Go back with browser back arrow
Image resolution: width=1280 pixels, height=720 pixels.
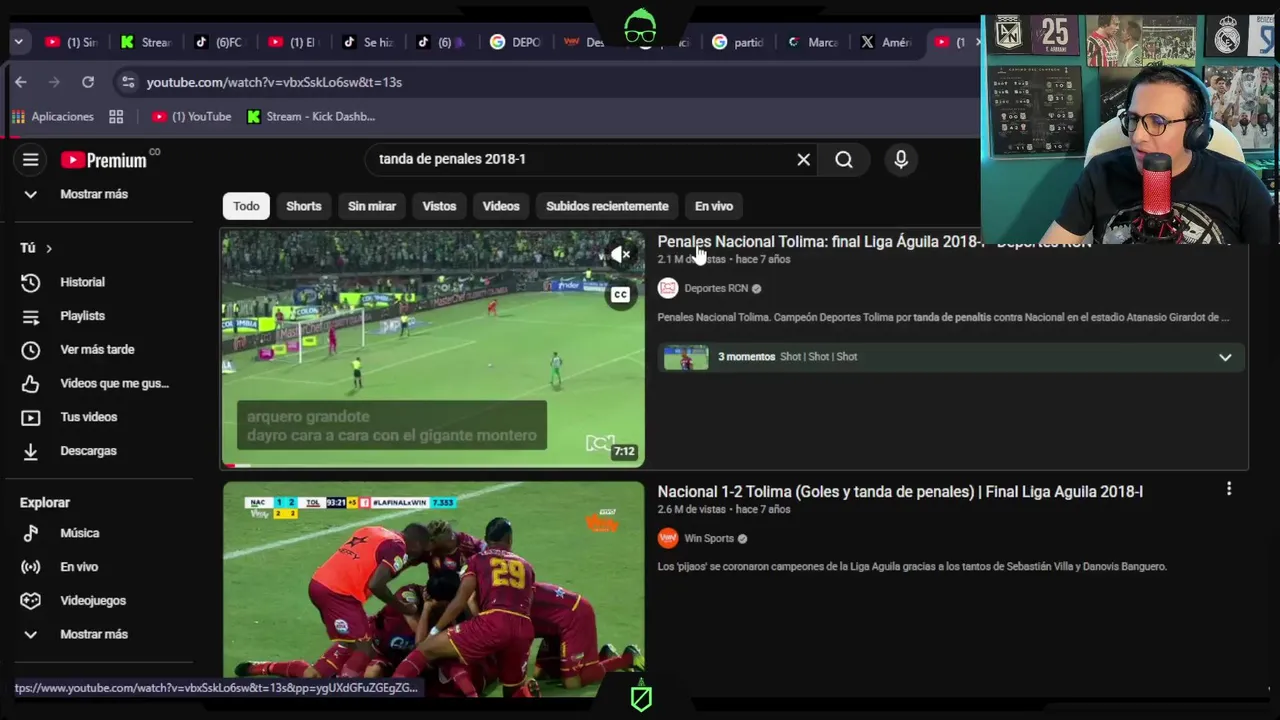(21, 82)
